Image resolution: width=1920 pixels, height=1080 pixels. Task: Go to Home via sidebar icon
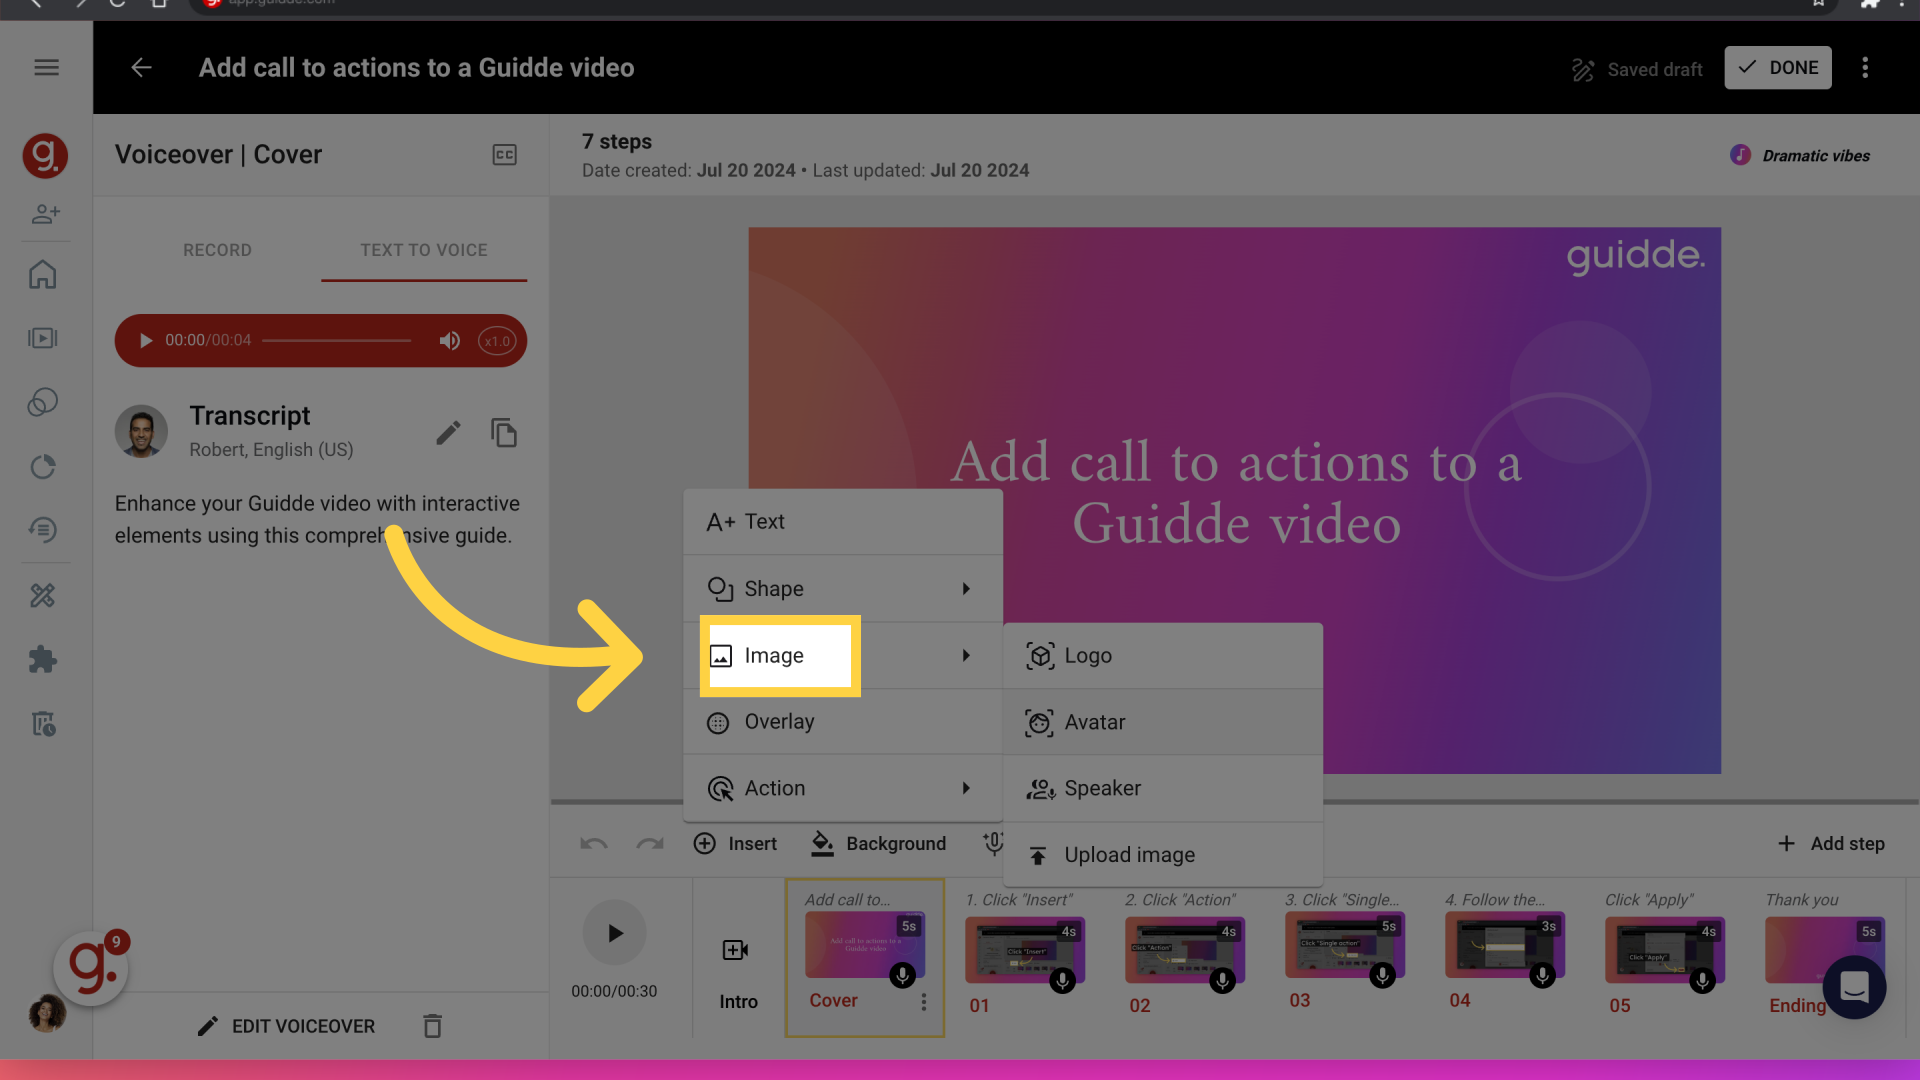click(43, 274)
